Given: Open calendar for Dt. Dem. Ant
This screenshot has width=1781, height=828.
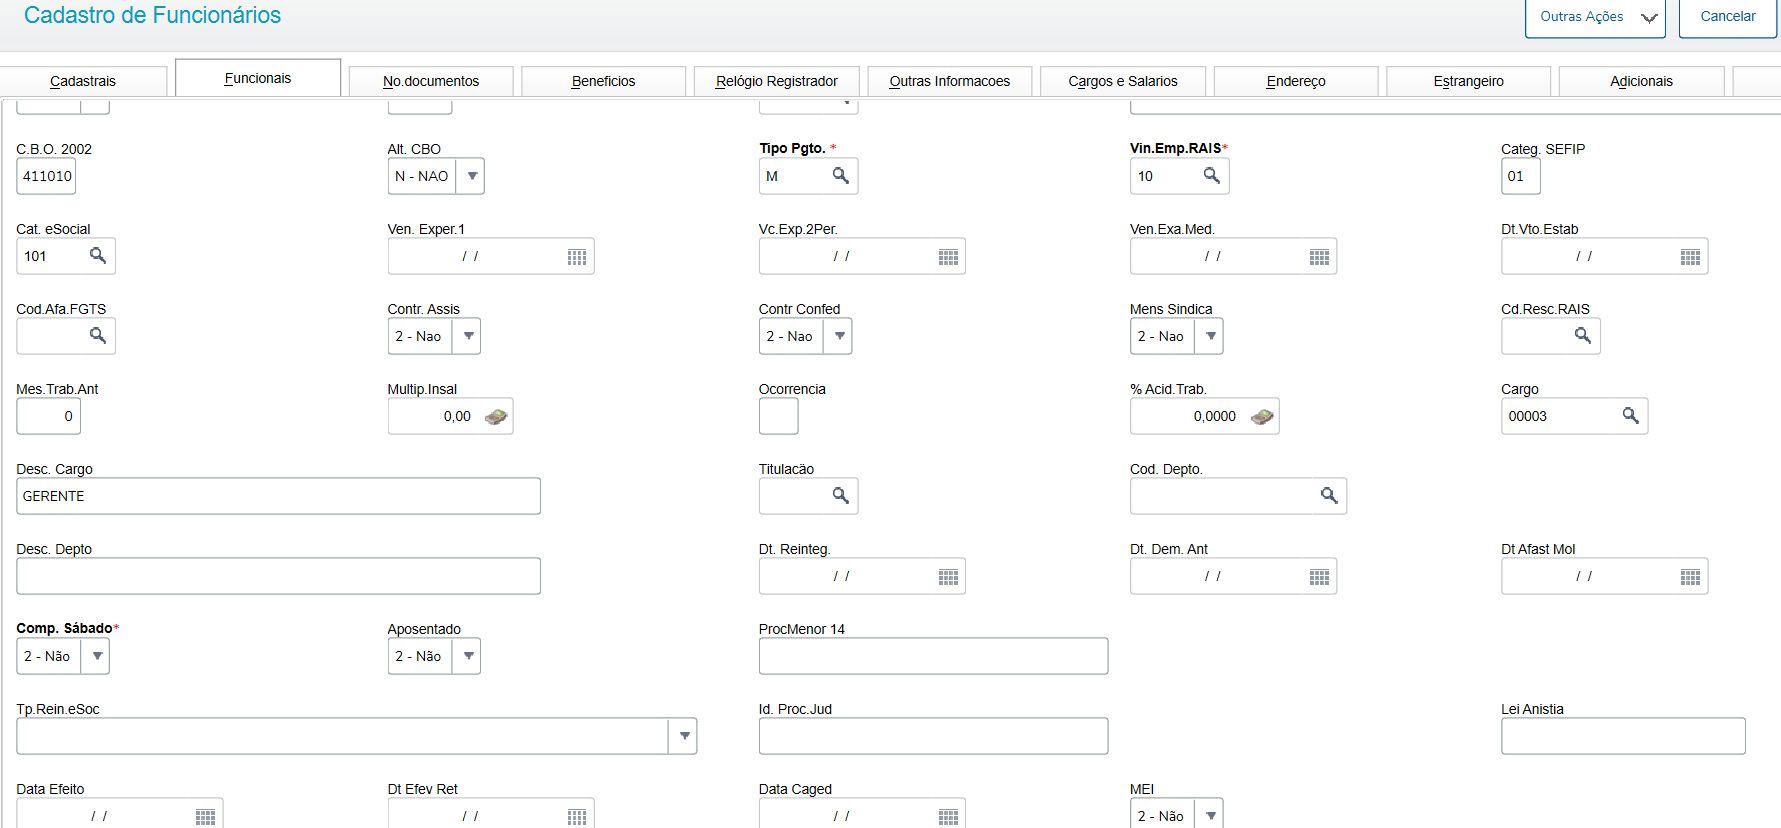Looking at the screenshot, I should coord(1319,577).
